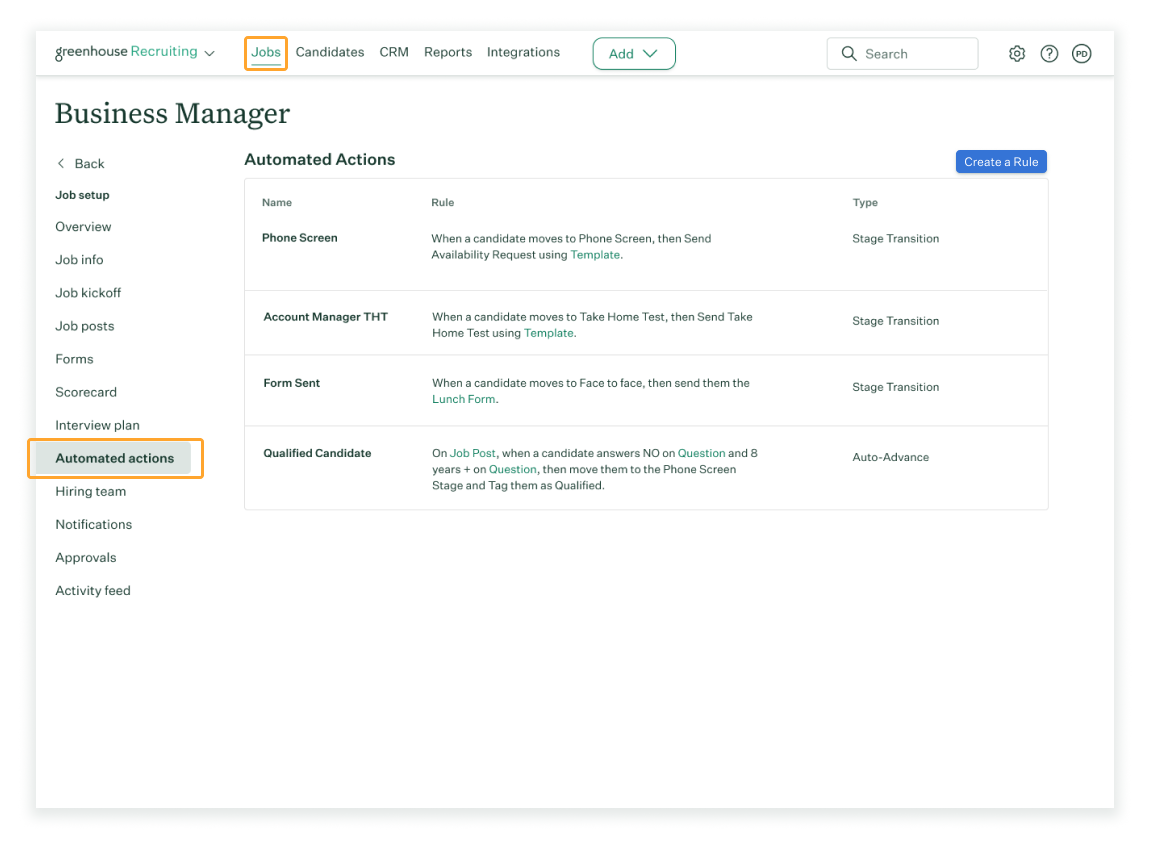Image resolution: width=1163 pixels, height=853 pixels.
Task: Click in the Search field
Action: [902, 53]
